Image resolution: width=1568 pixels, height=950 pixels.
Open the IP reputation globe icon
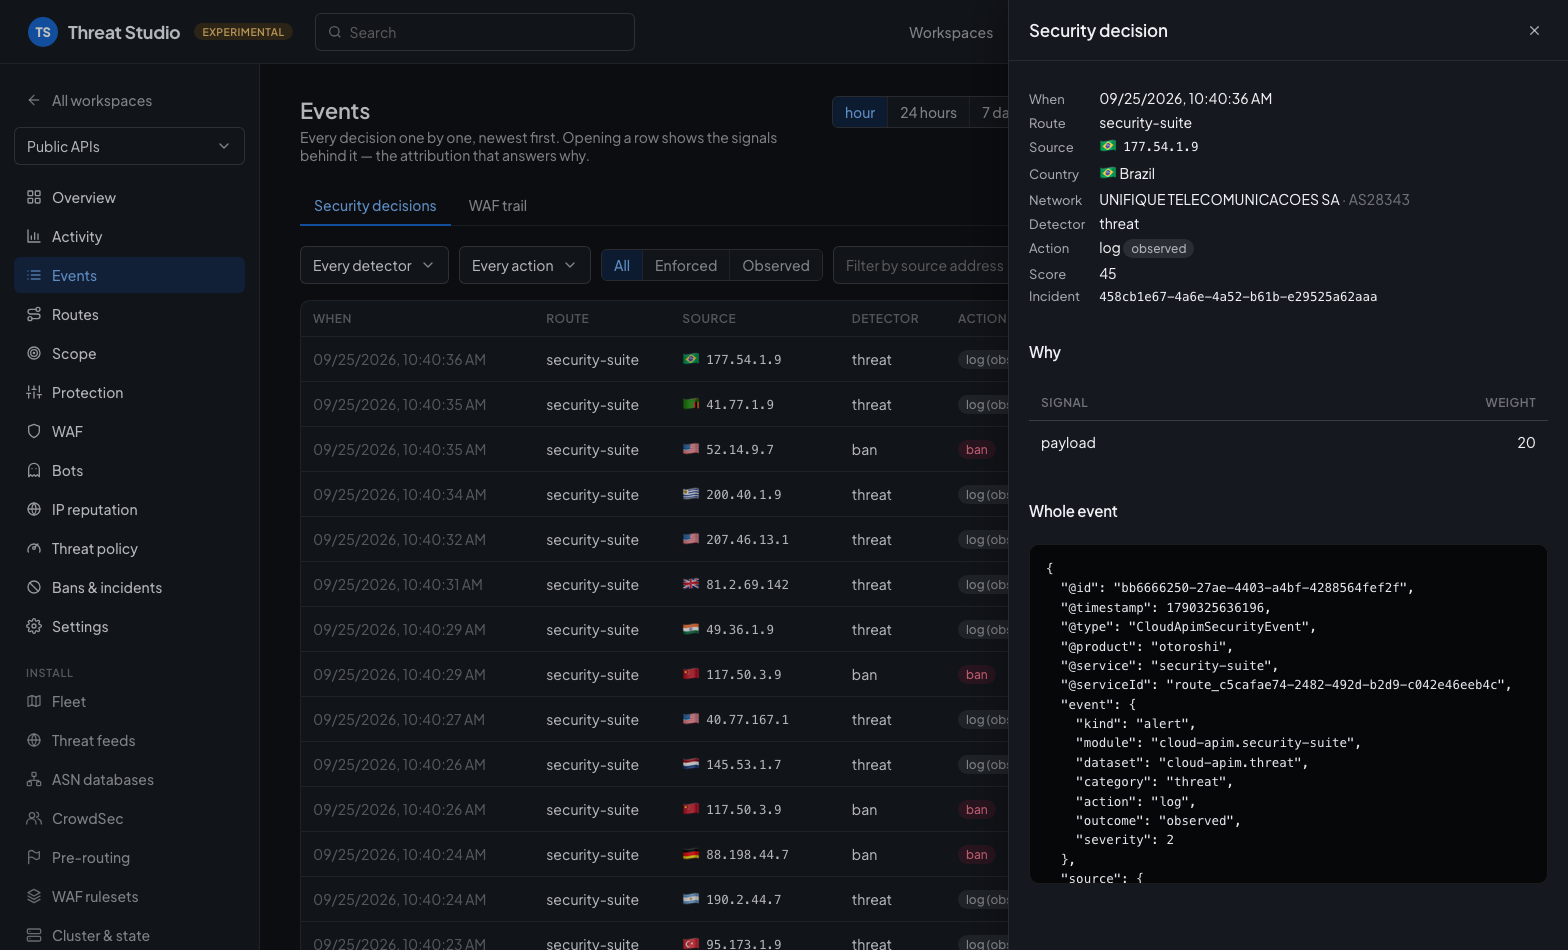(x=34, y=509)
